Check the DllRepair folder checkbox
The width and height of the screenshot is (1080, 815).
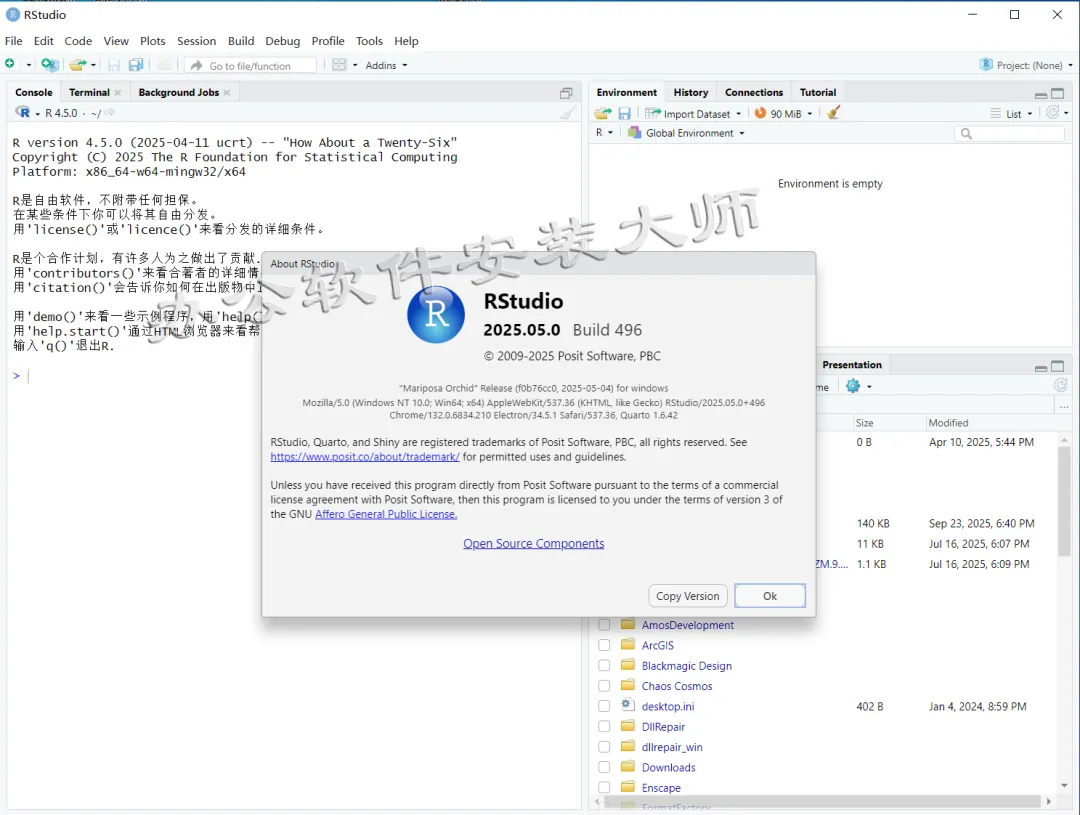(604, 726)
